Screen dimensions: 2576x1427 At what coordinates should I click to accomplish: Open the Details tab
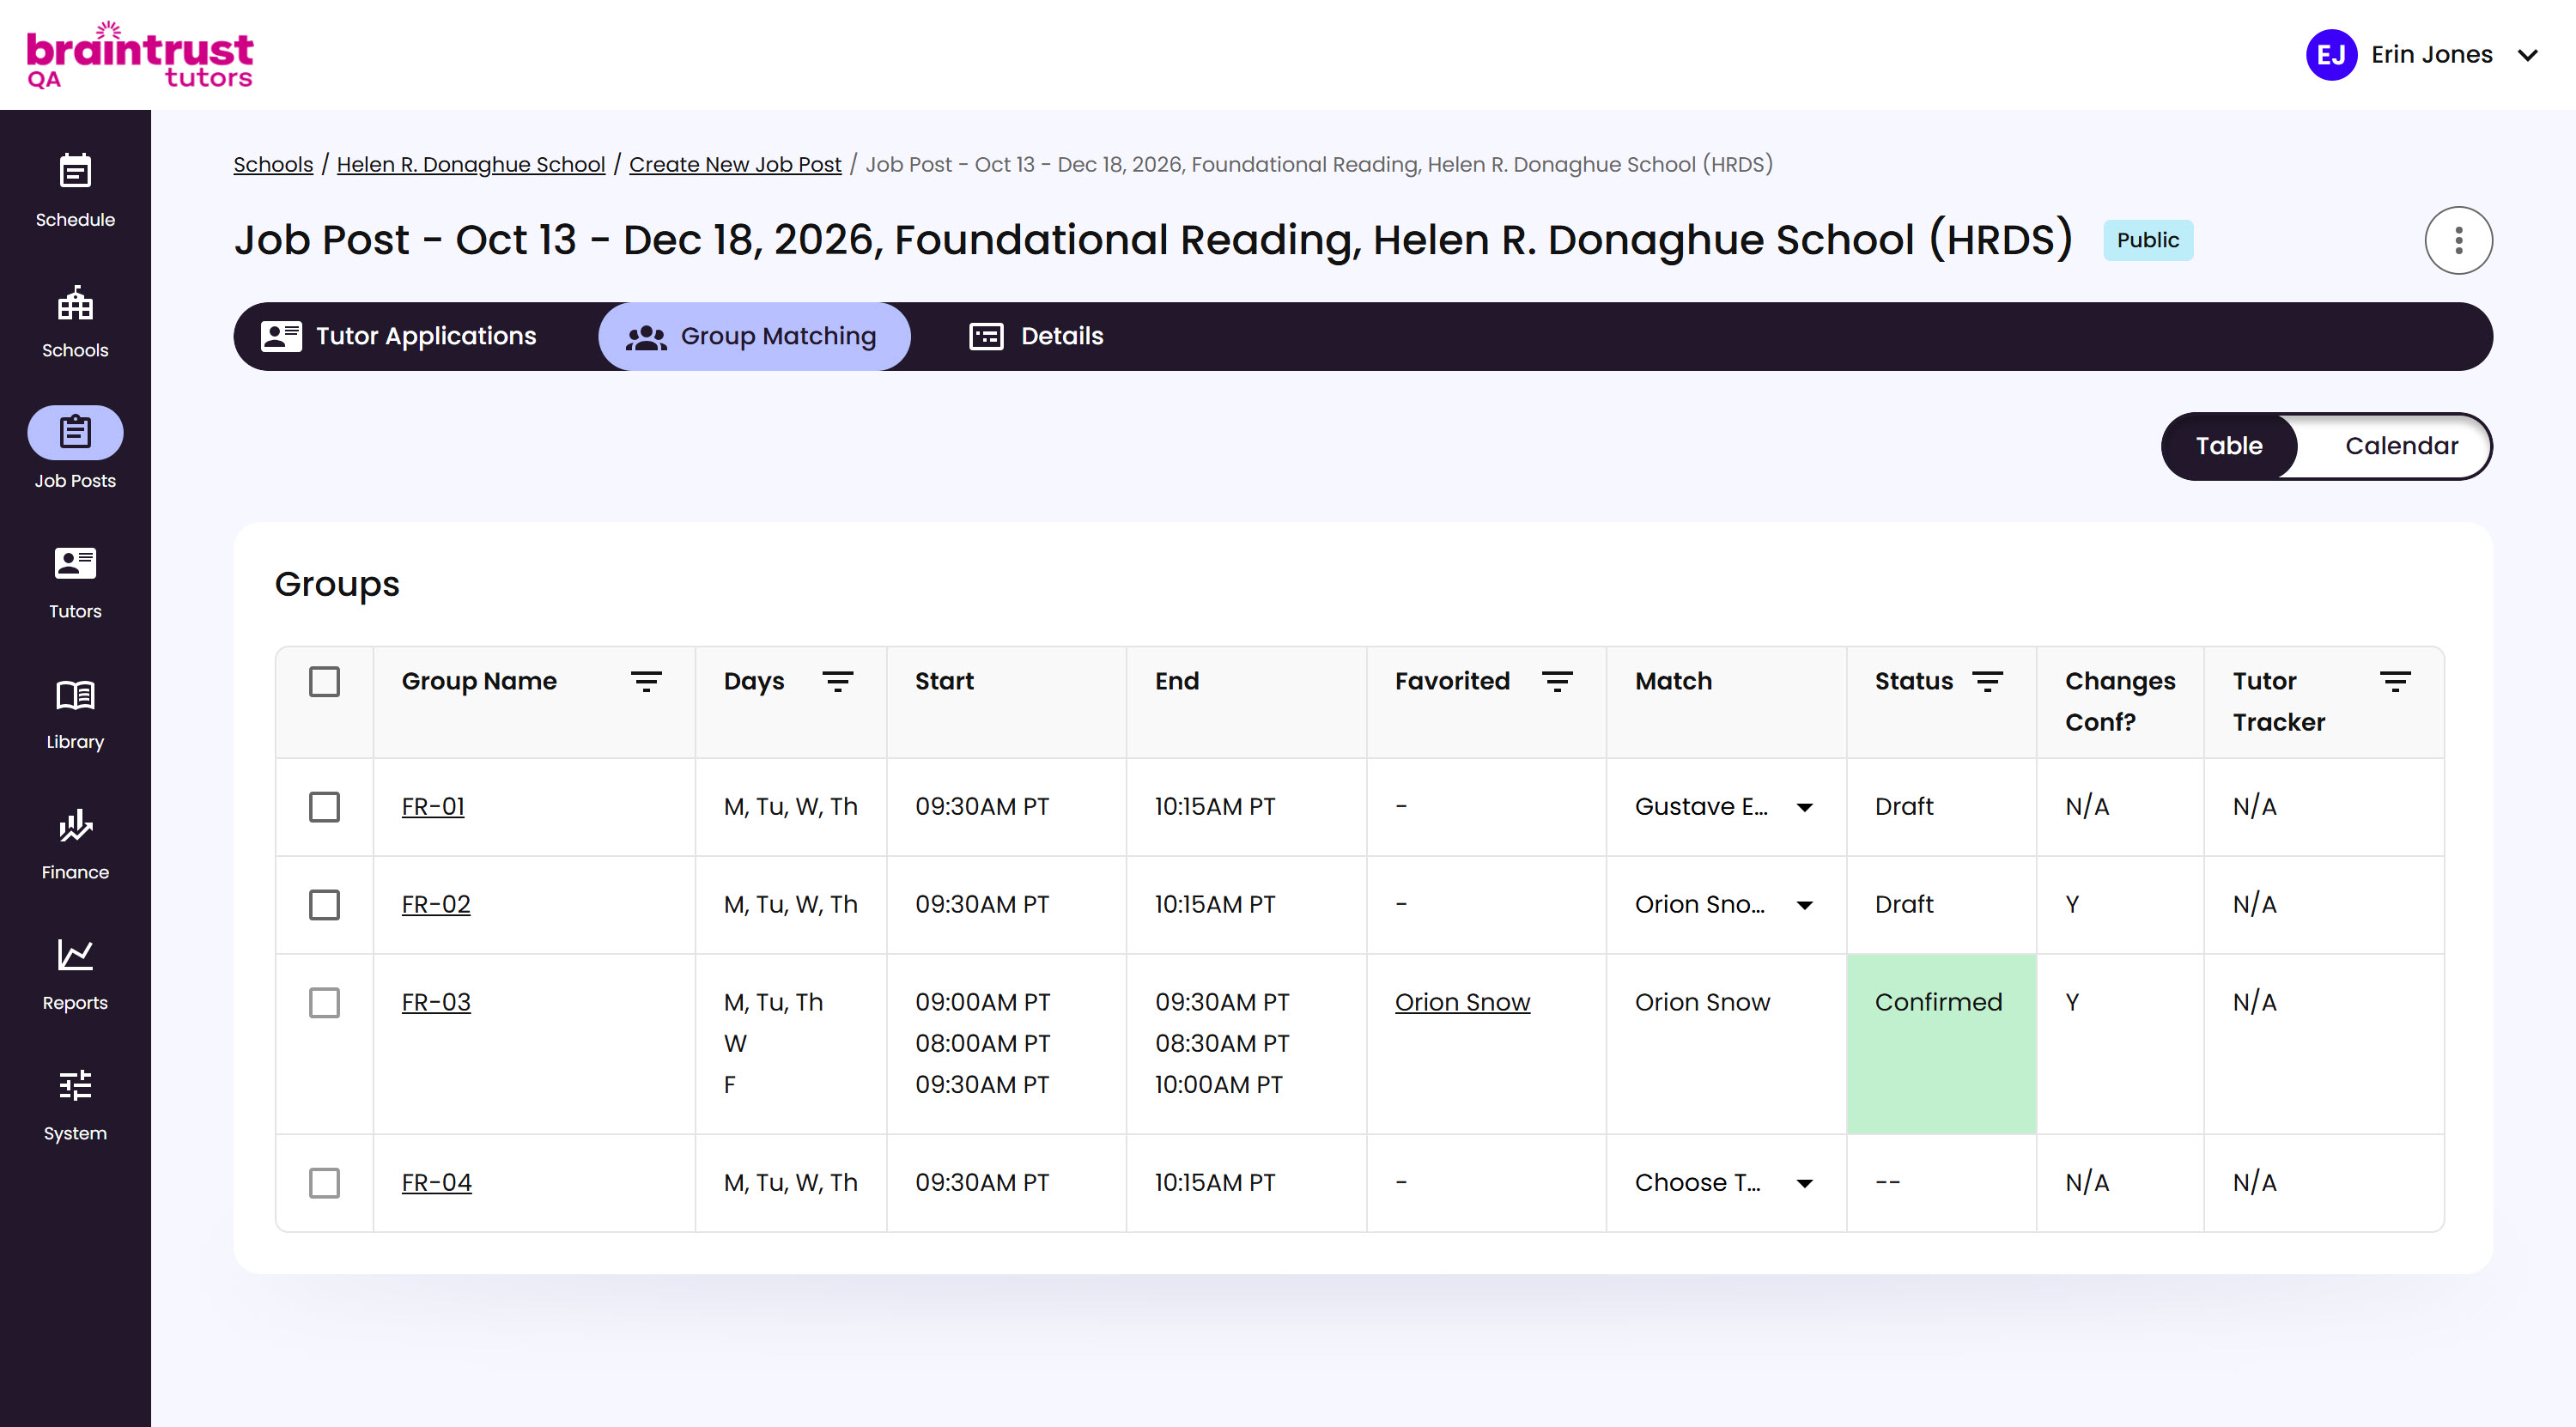[1036, 336]
